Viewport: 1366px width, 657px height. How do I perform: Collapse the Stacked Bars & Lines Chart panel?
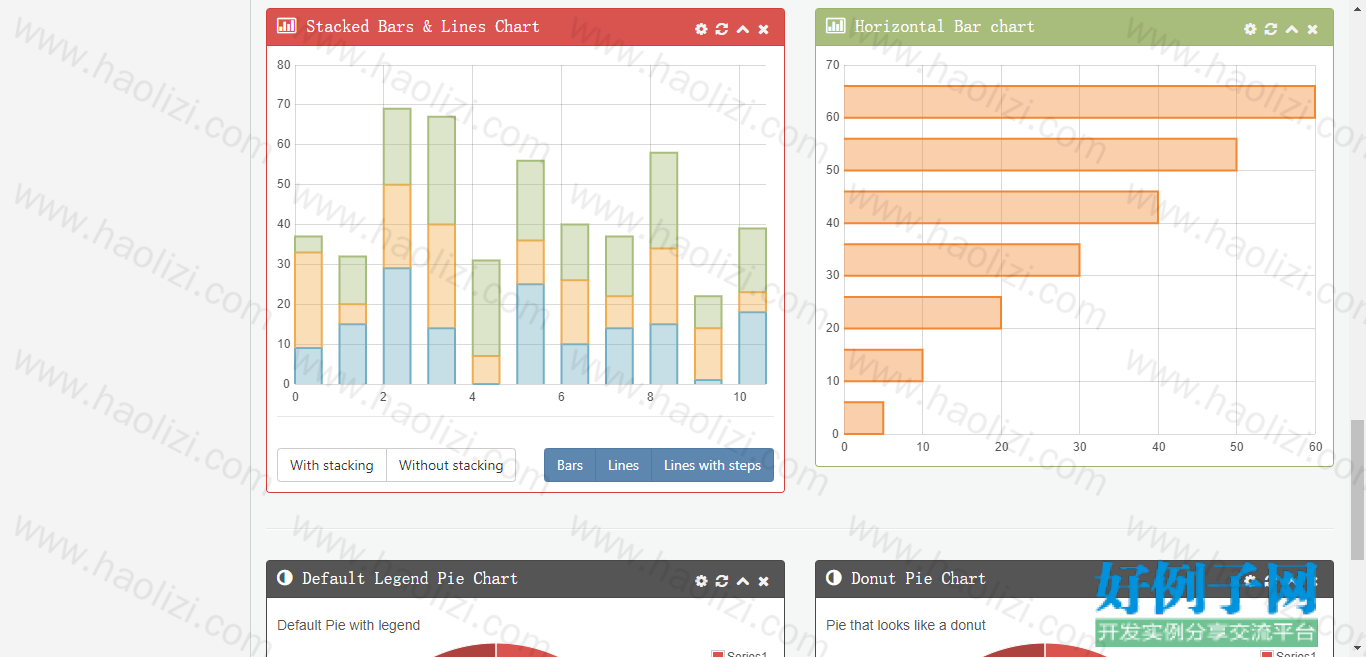(x=743, y=29)
